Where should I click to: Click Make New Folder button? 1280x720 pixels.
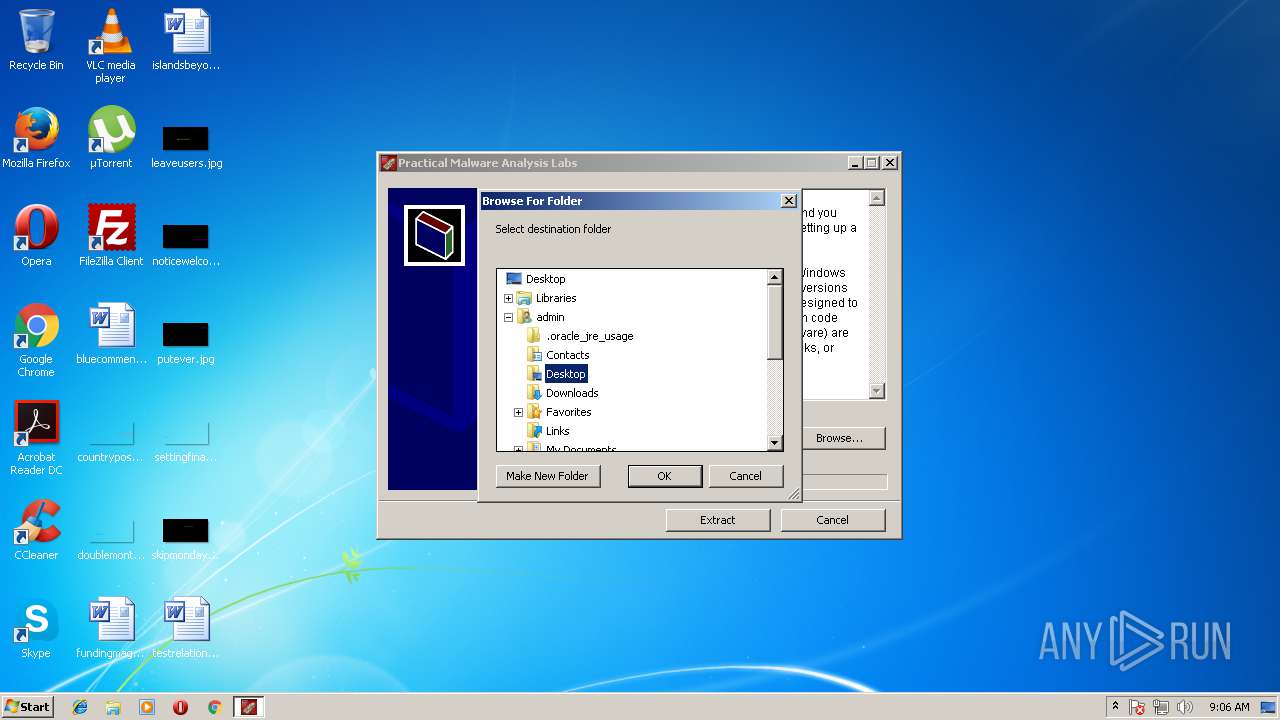pyautogui.click(x=547, y=476)
